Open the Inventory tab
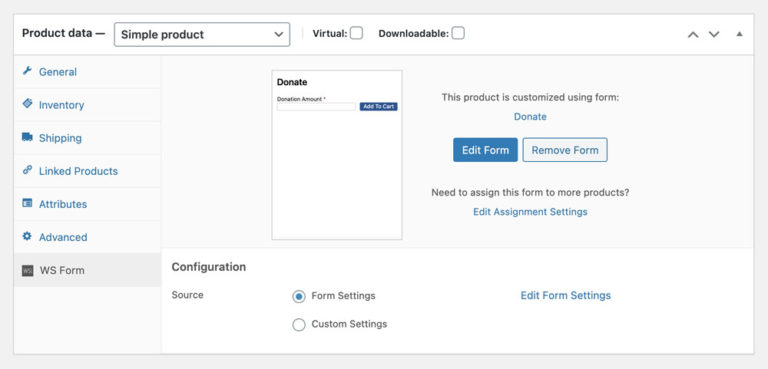The height and width of the screenshot is (369, 768). (87, 105)
